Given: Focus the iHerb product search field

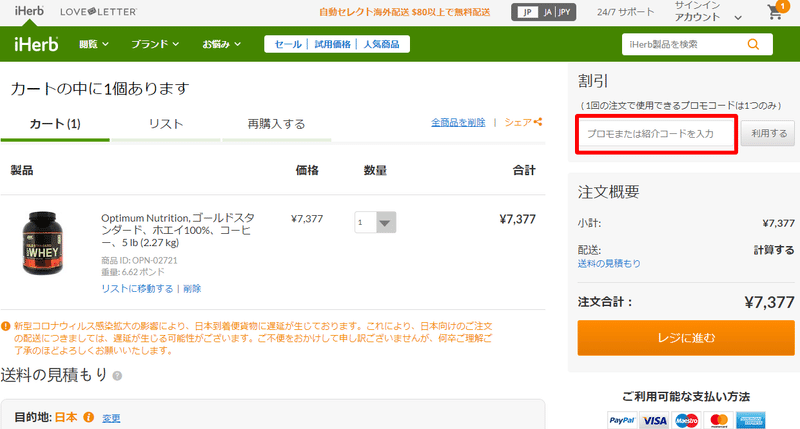Looking at the screenshot, I should click(x=684, y=44).
